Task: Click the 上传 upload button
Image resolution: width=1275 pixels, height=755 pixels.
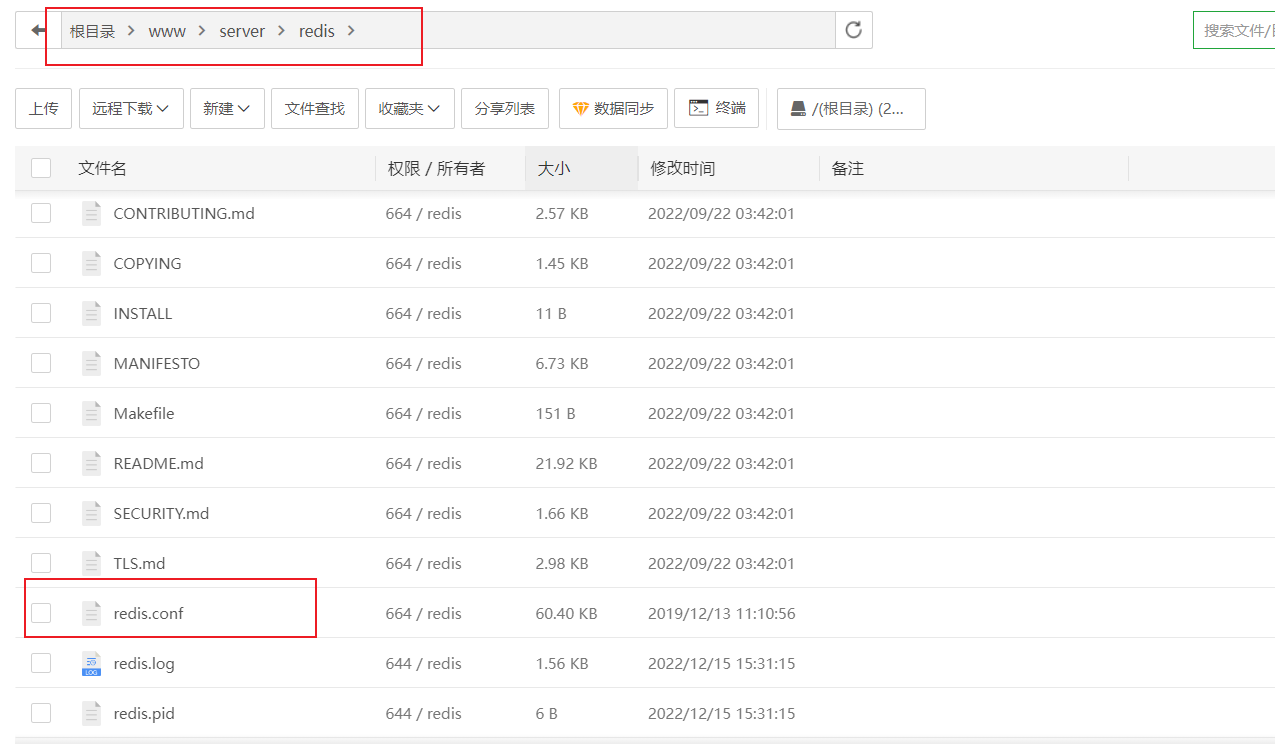Action: tap(43, 109)
